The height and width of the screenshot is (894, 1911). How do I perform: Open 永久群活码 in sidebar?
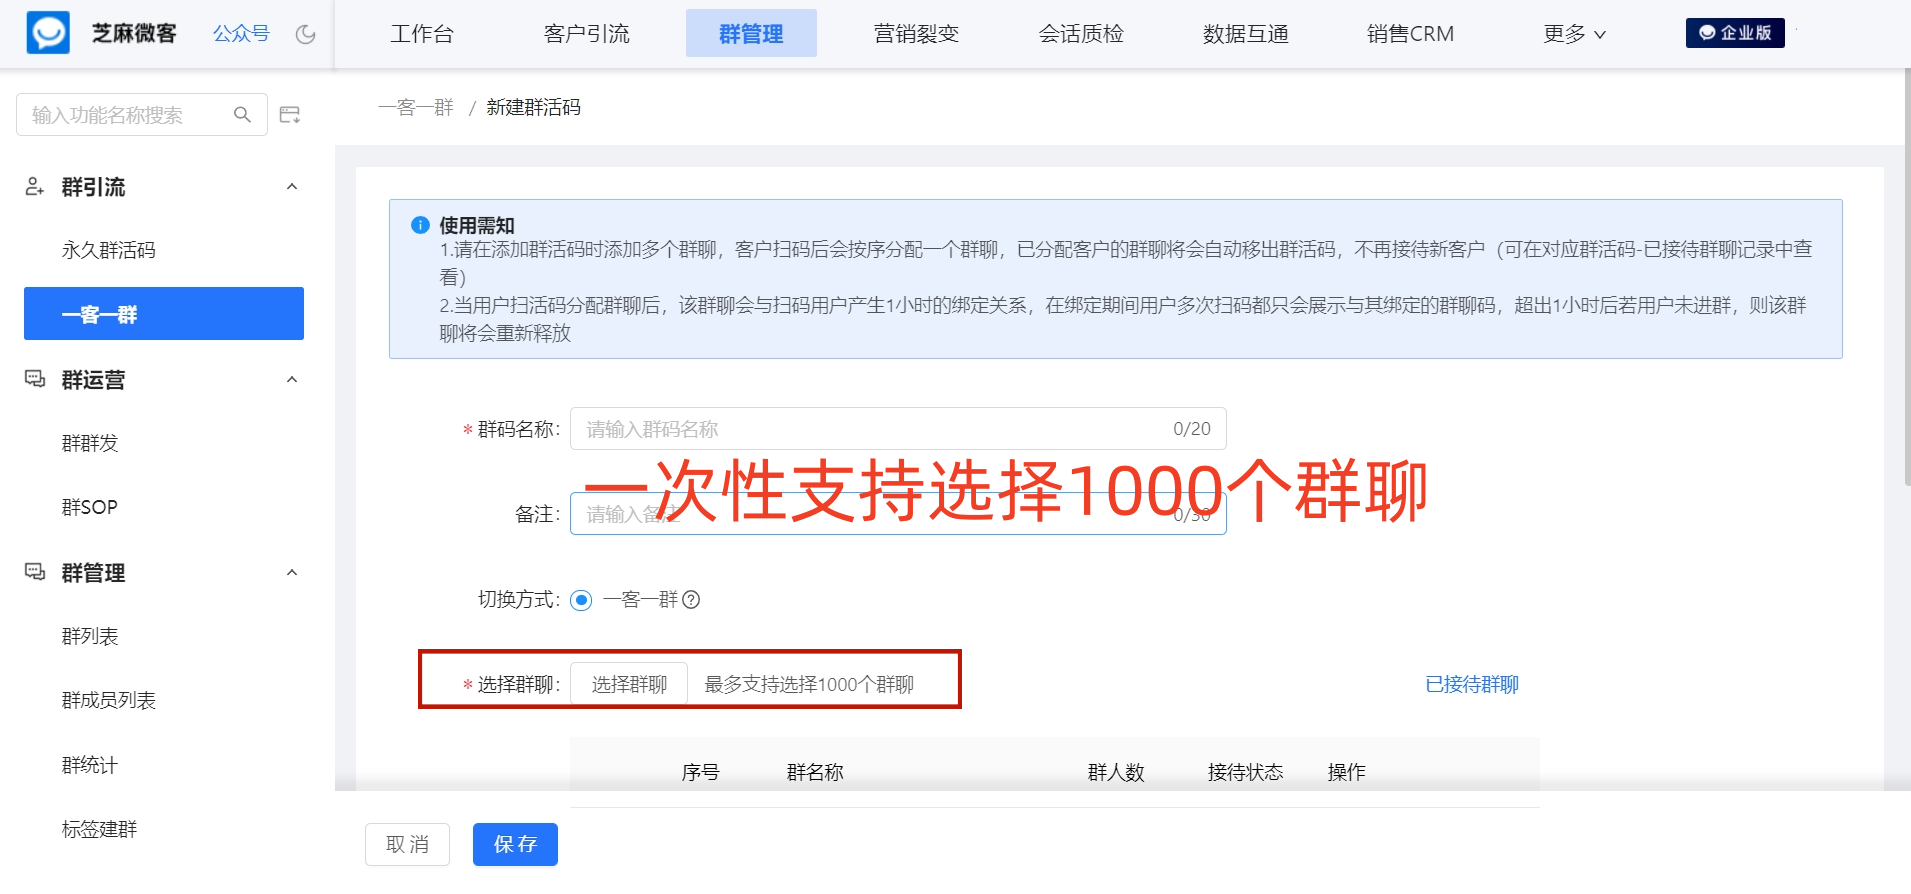108,250
